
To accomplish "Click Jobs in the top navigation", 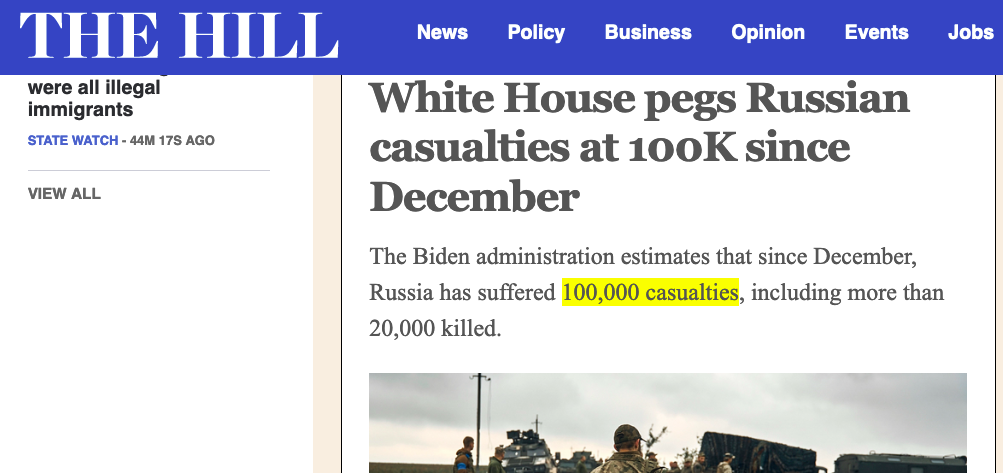I will 970,32.
